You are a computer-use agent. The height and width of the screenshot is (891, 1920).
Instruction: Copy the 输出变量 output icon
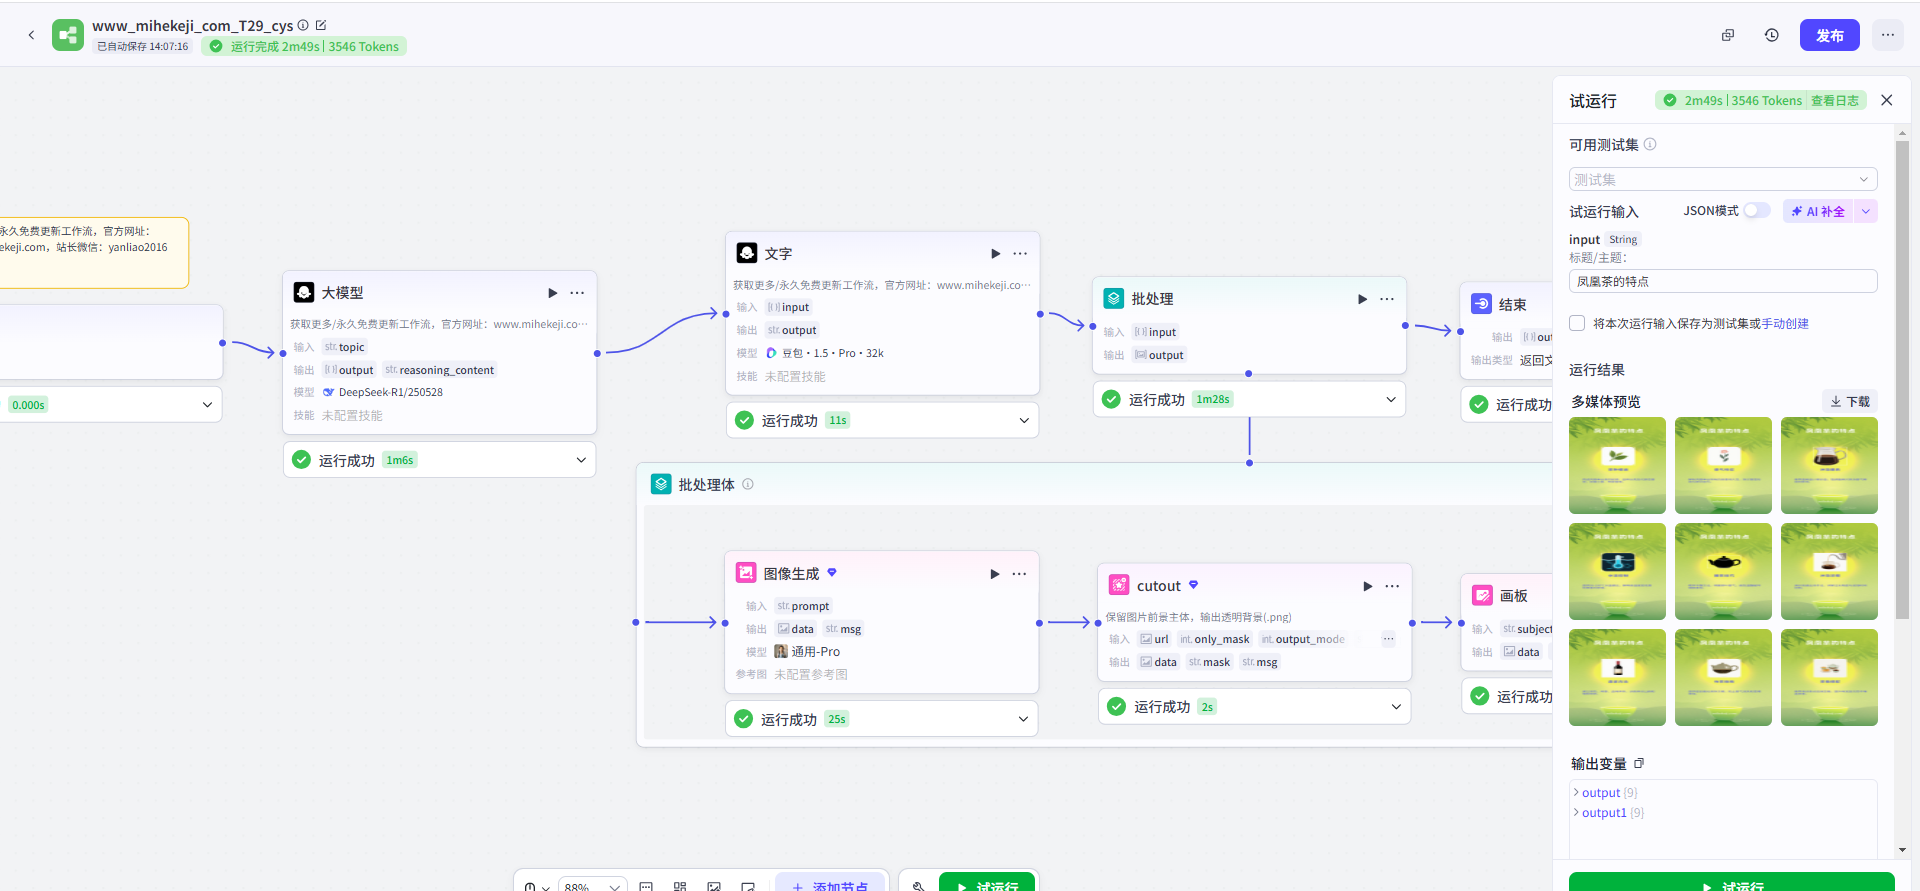point(1639,764)
